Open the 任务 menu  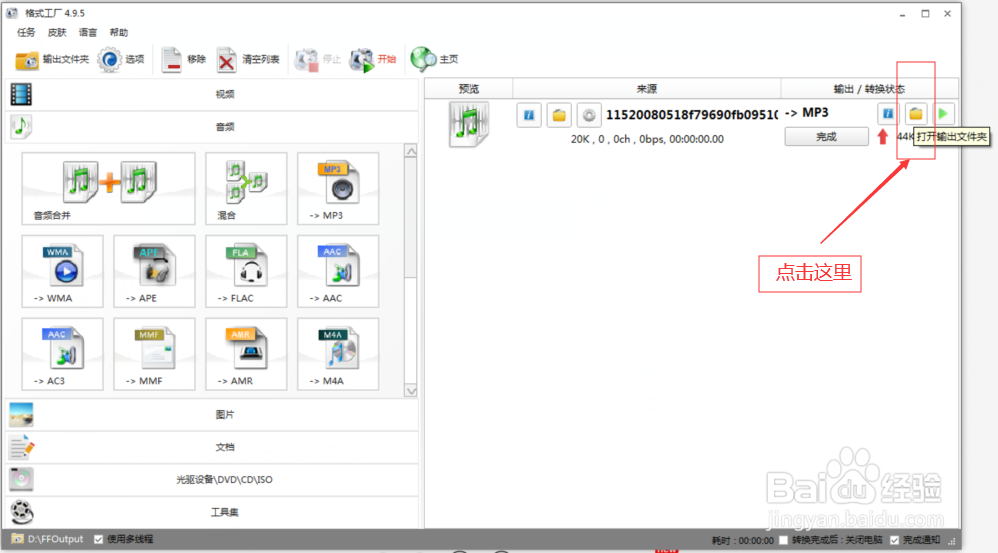[x=26, y=32]
